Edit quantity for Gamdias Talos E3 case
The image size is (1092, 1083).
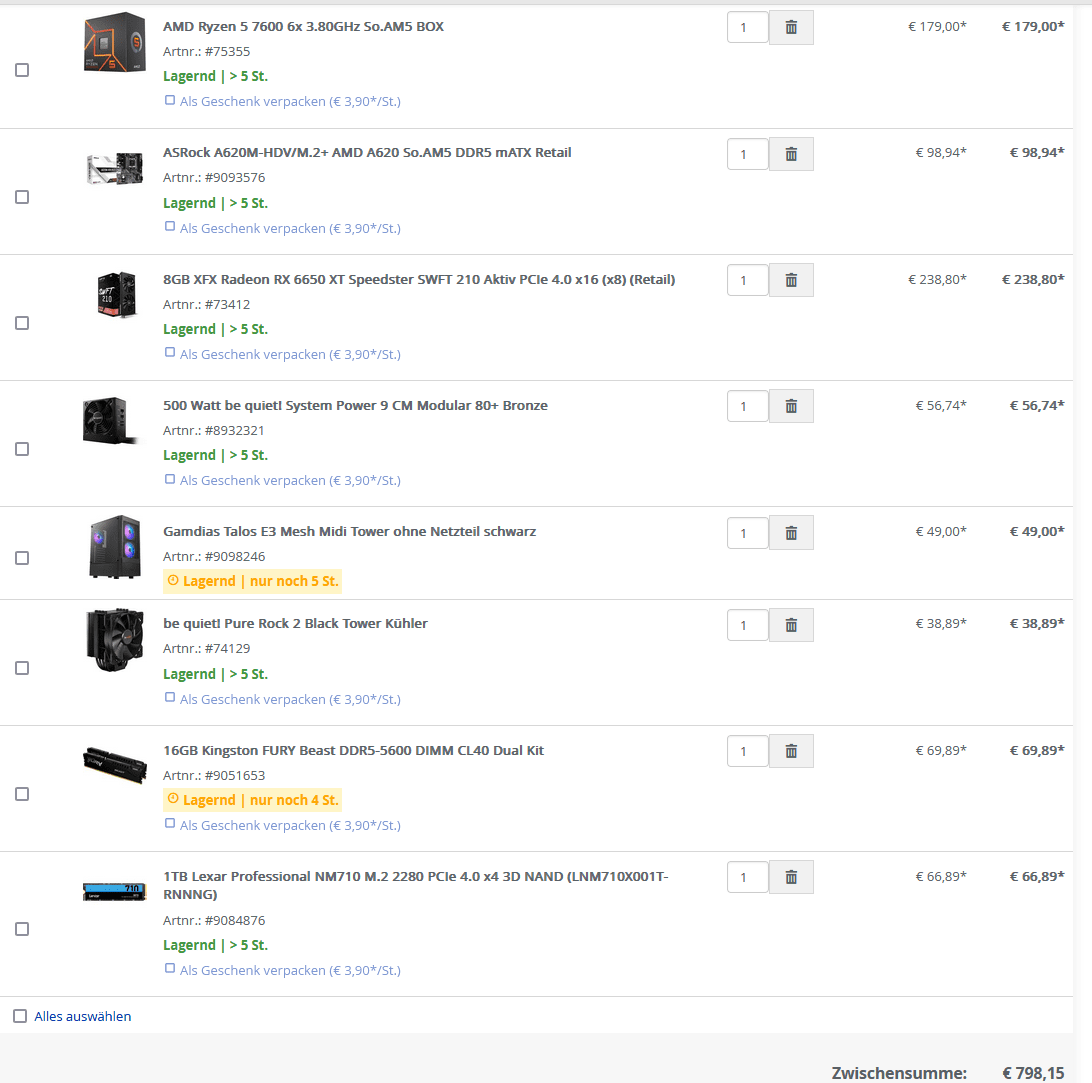click(x=748, y=533)
